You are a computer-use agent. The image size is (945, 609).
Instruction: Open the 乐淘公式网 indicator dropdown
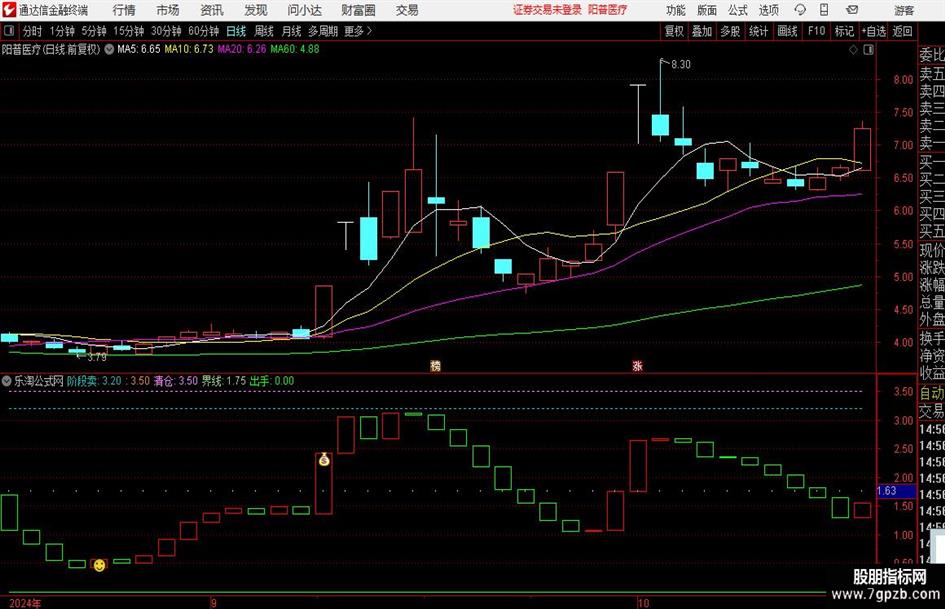(x=7, y=381)
